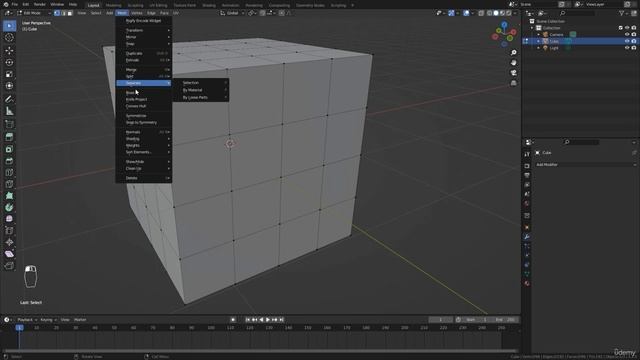The height and width of the screenshot is (360, 640).
Task: Select the Spin tool
Action: (9, 207)
